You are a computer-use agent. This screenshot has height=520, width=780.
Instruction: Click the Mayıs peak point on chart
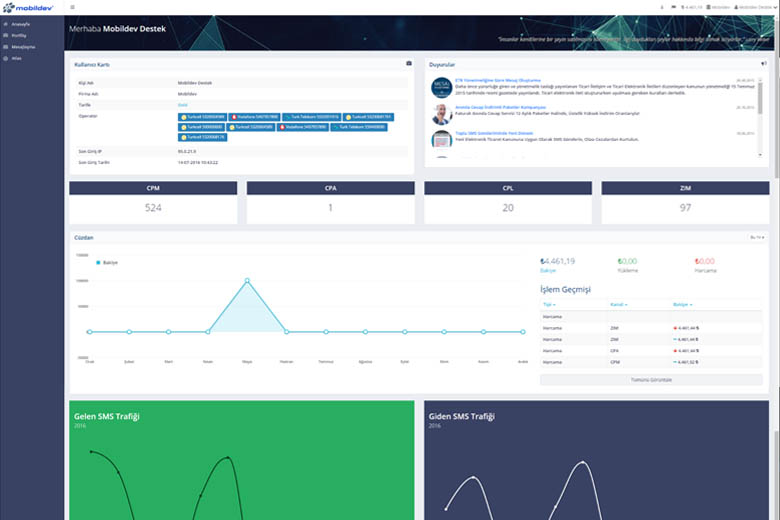point(247,281)
